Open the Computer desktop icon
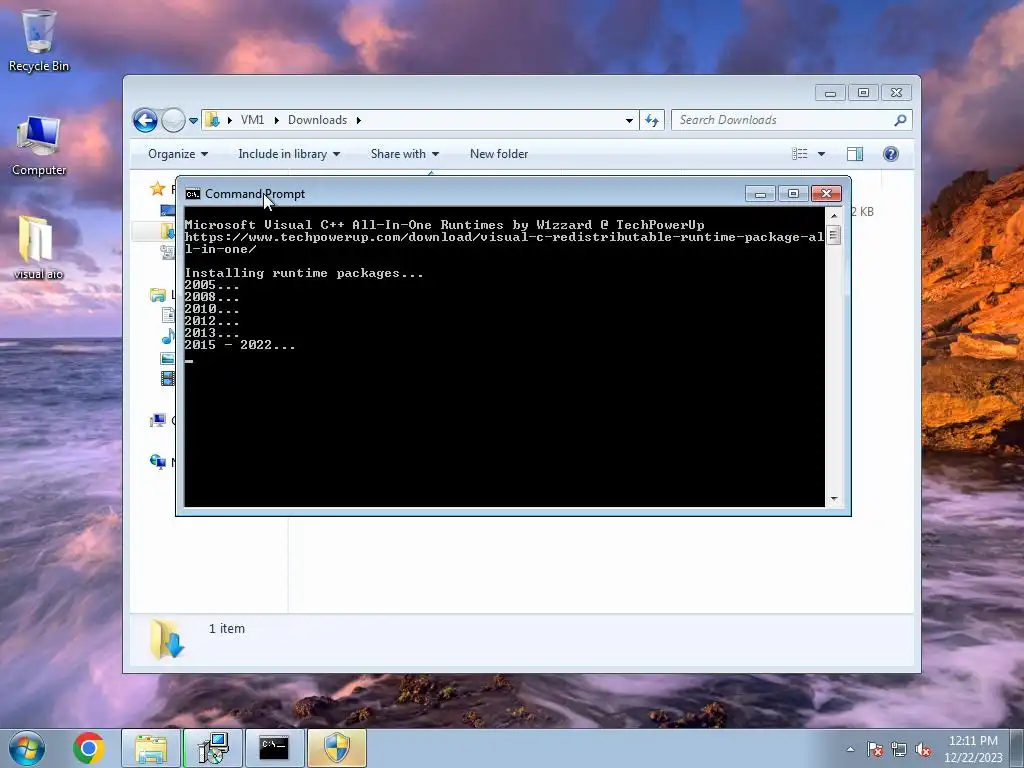Screen dimensions: 1024x768 coord(38,145)
